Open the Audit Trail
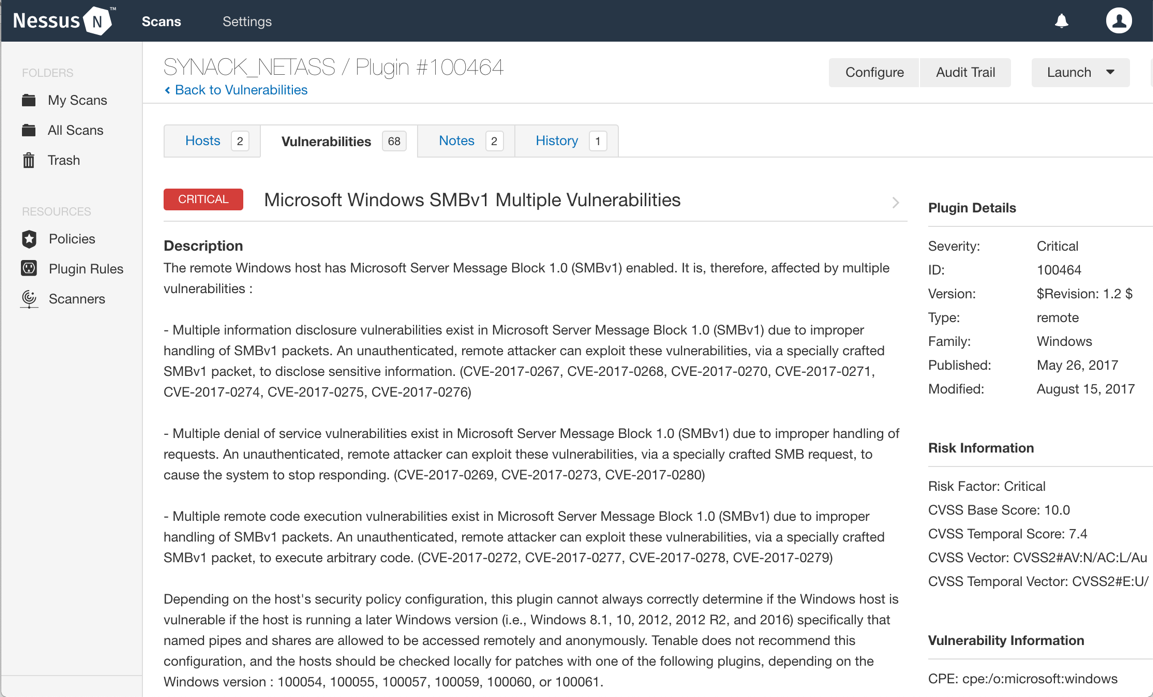 [x=965, y=72]
